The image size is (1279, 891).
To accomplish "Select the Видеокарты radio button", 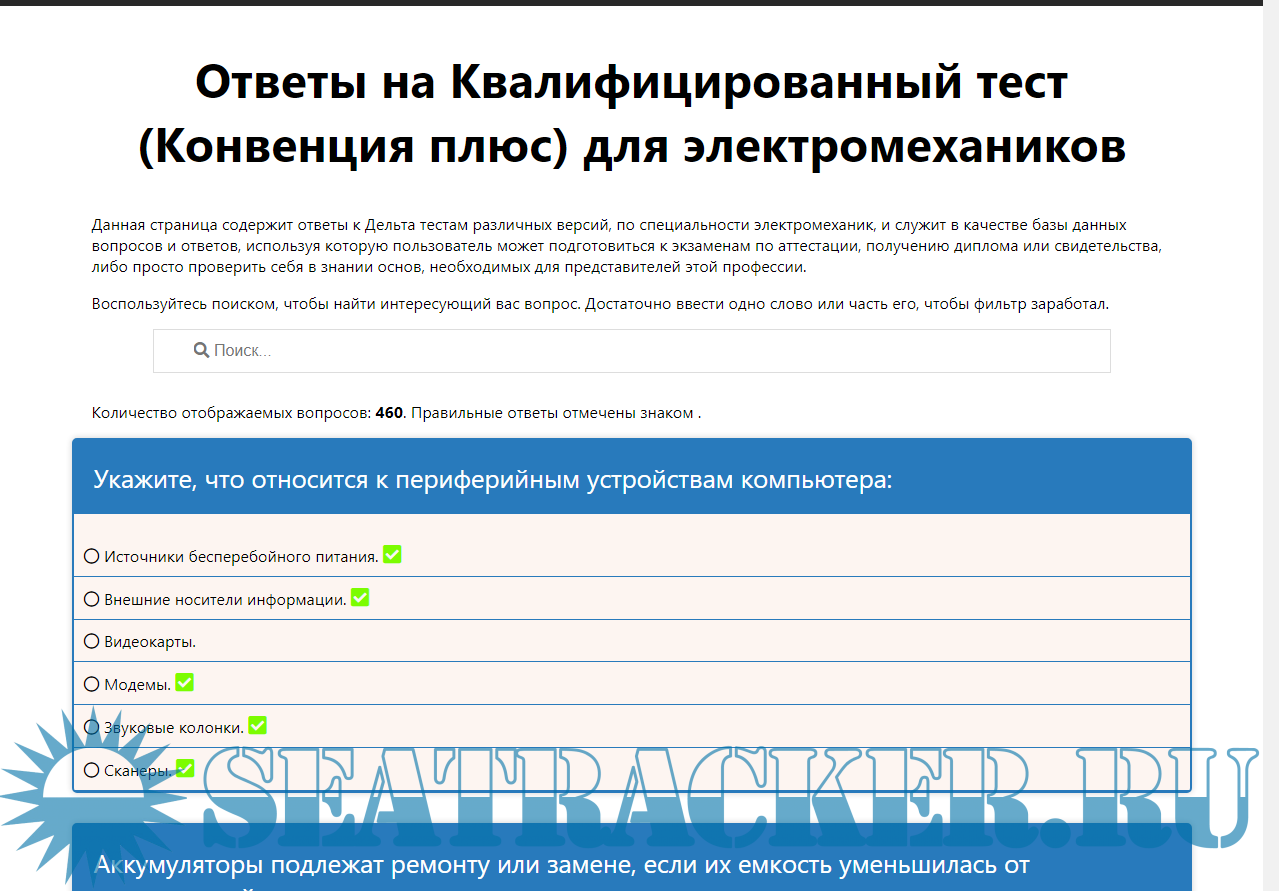I will (92, 641).
